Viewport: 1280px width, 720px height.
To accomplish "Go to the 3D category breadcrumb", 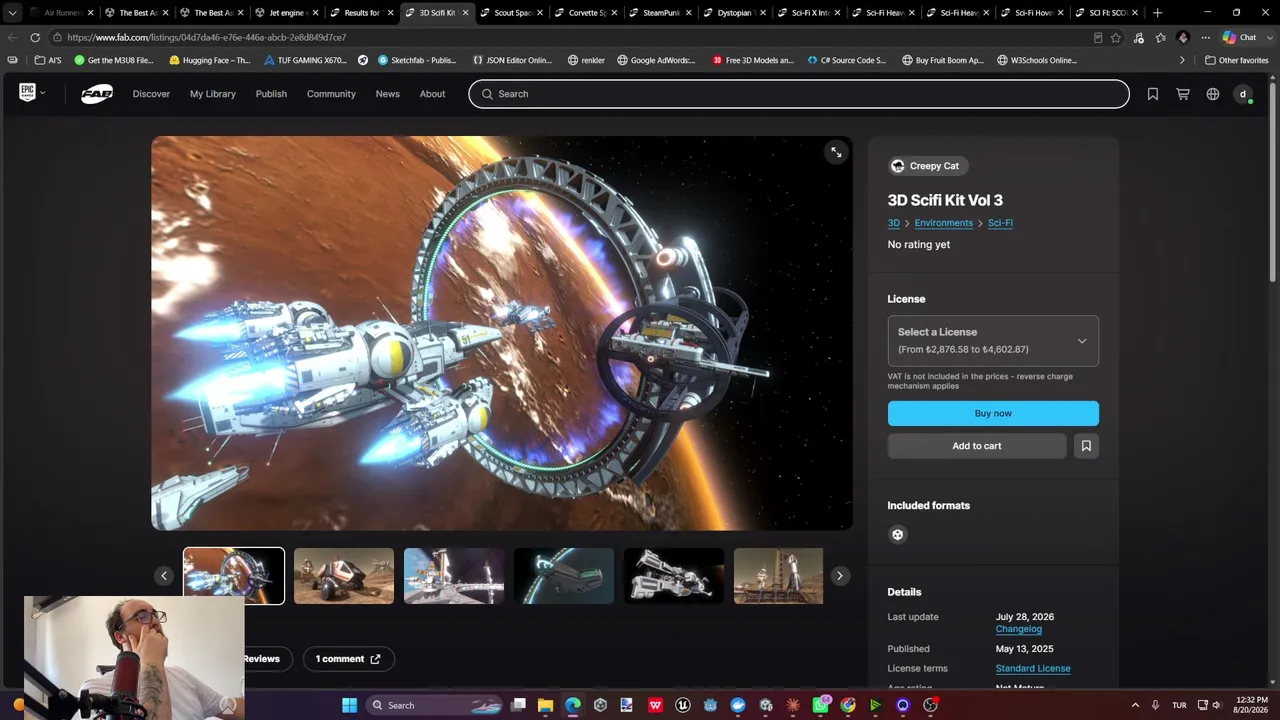I will click(x=894, y=223).
